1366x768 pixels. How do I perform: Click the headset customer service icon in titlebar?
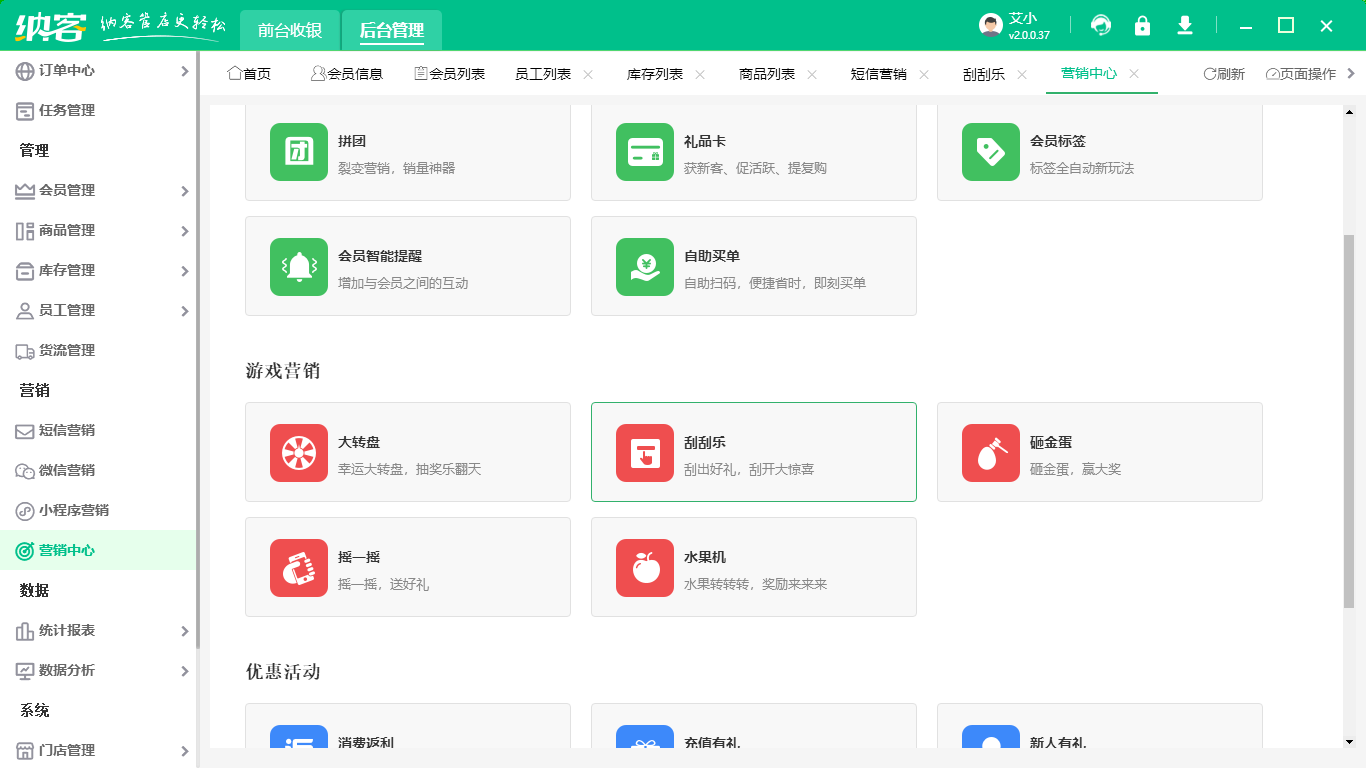pyautogui.click(x=1102, y=26)
